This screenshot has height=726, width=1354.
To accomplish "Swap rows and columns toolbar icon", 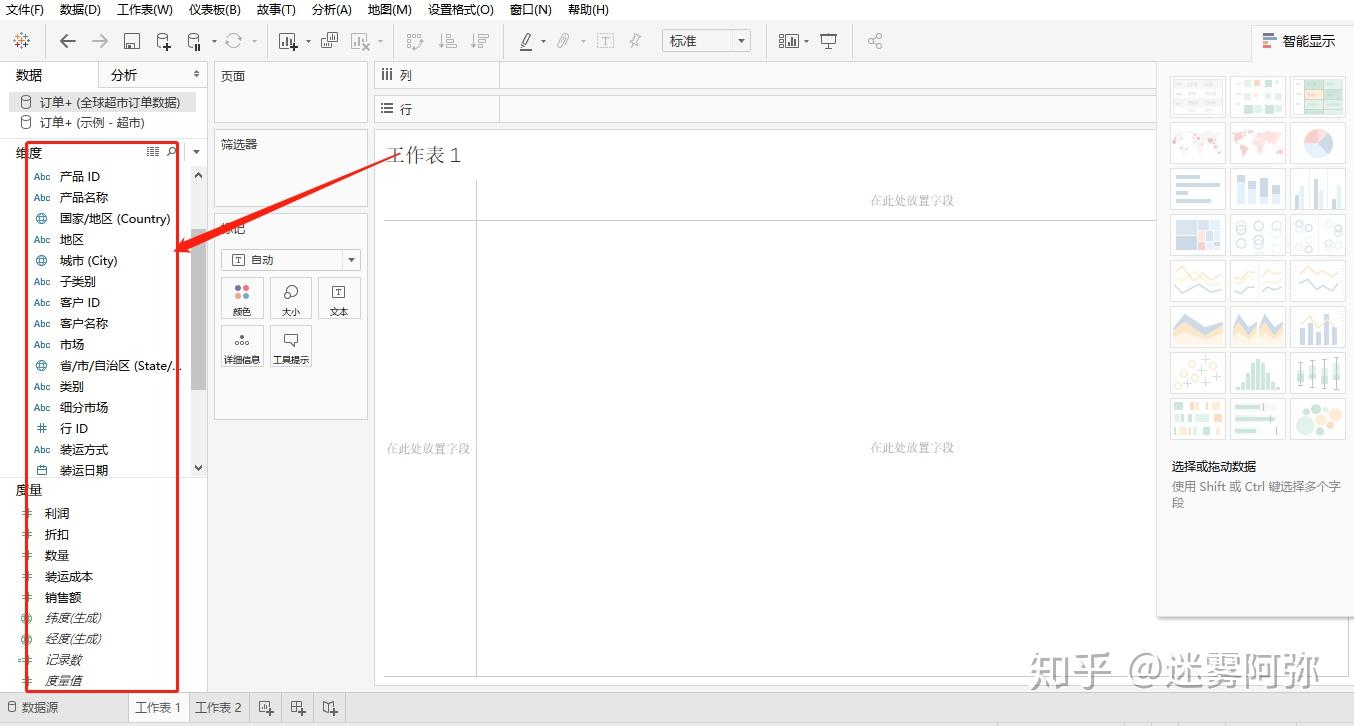I will pos(415,41).
